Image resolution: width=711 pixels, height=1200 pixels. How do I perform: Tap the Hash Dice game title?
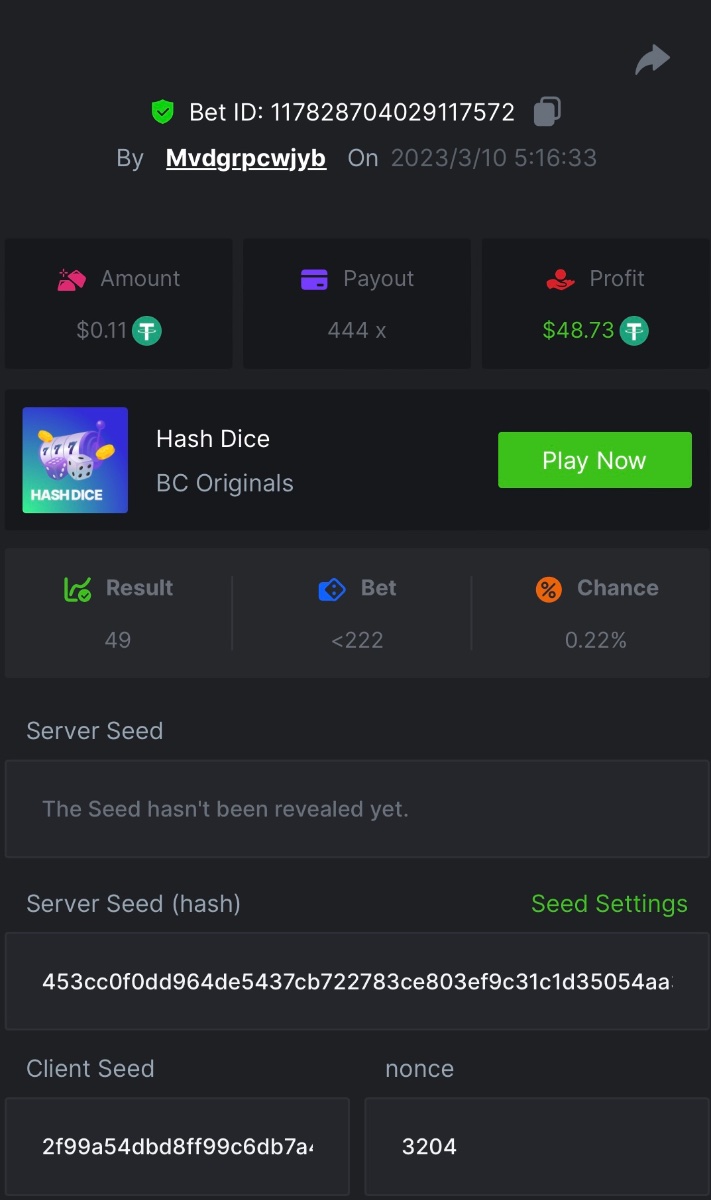pos(213,439)
